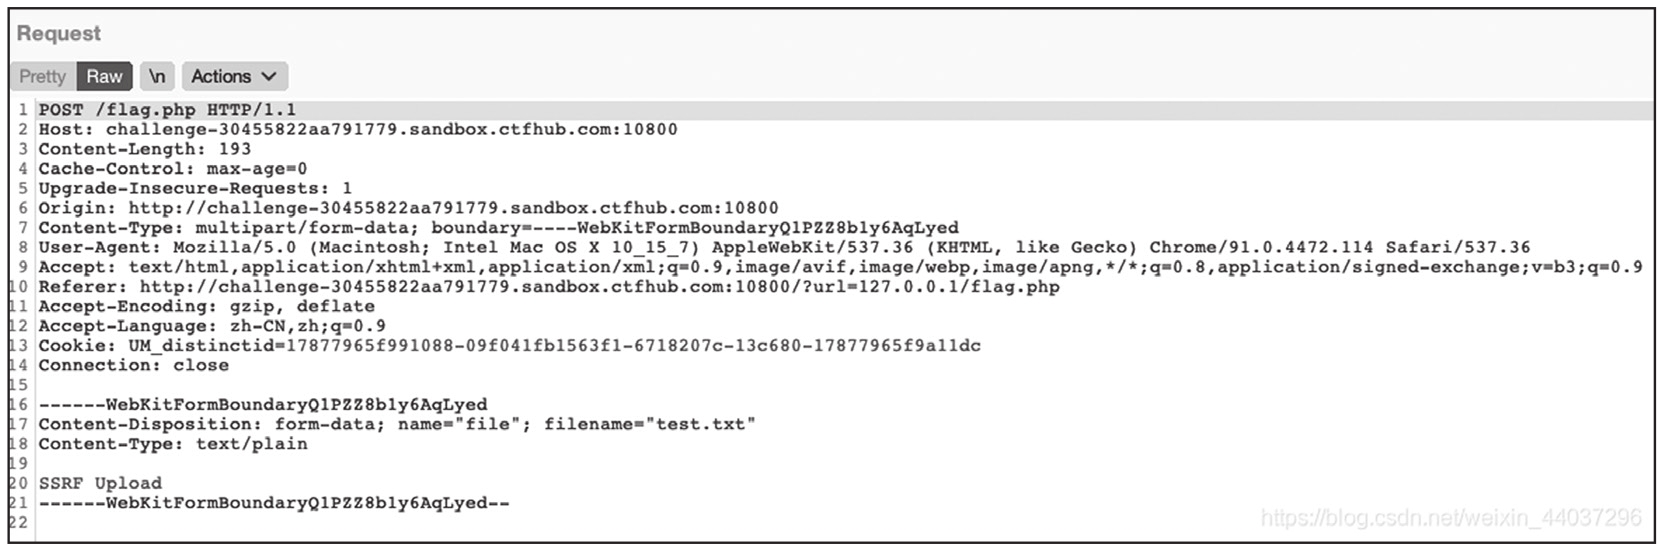Place cursor on Content-Length: 193 line
Viewport: 1663px width, 551px height.
[144, 149]
